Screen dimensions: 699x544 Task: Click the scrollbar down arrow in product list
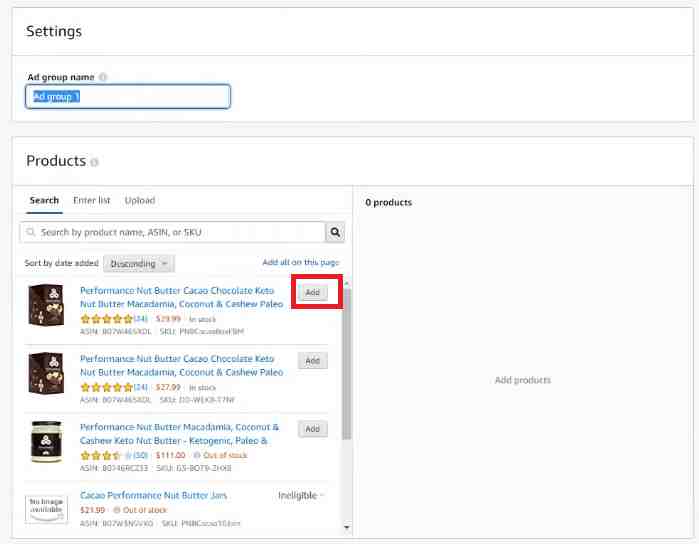point(346,528)
